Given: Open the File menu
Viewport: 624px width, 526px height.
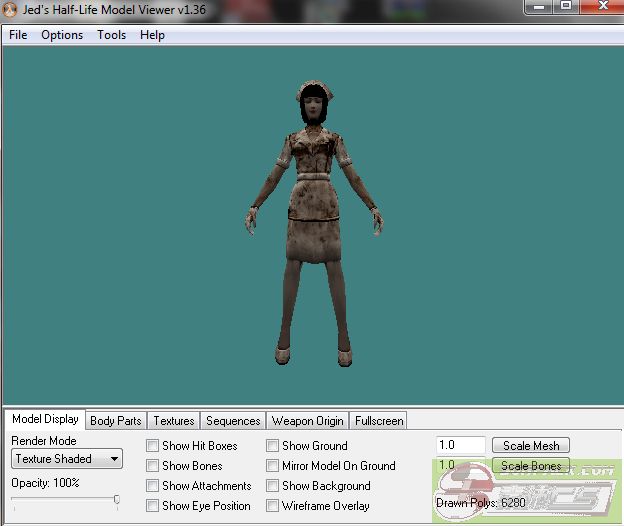Looking at the screenshot, I should coord(18,35).
